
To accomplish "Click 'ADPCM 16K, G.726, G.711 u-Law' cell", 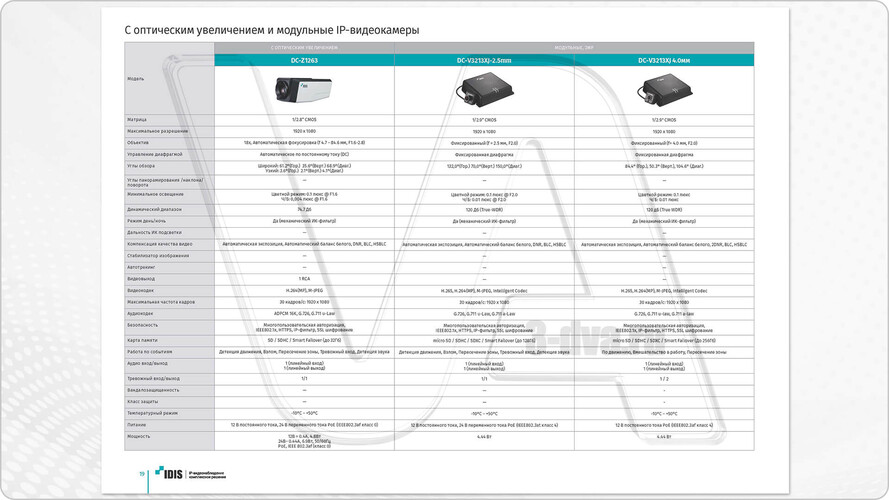I will (304, 313).
